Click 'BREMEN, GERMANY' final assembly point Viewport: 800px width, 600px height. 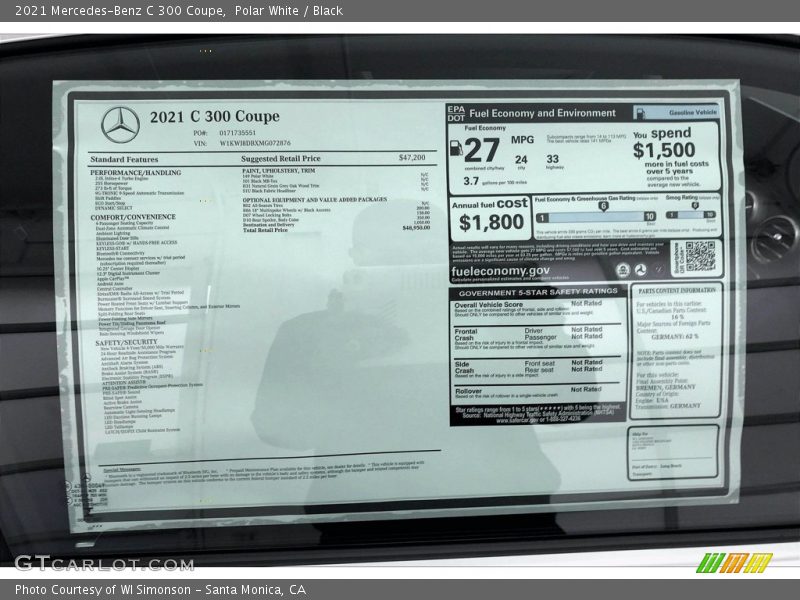665,387
